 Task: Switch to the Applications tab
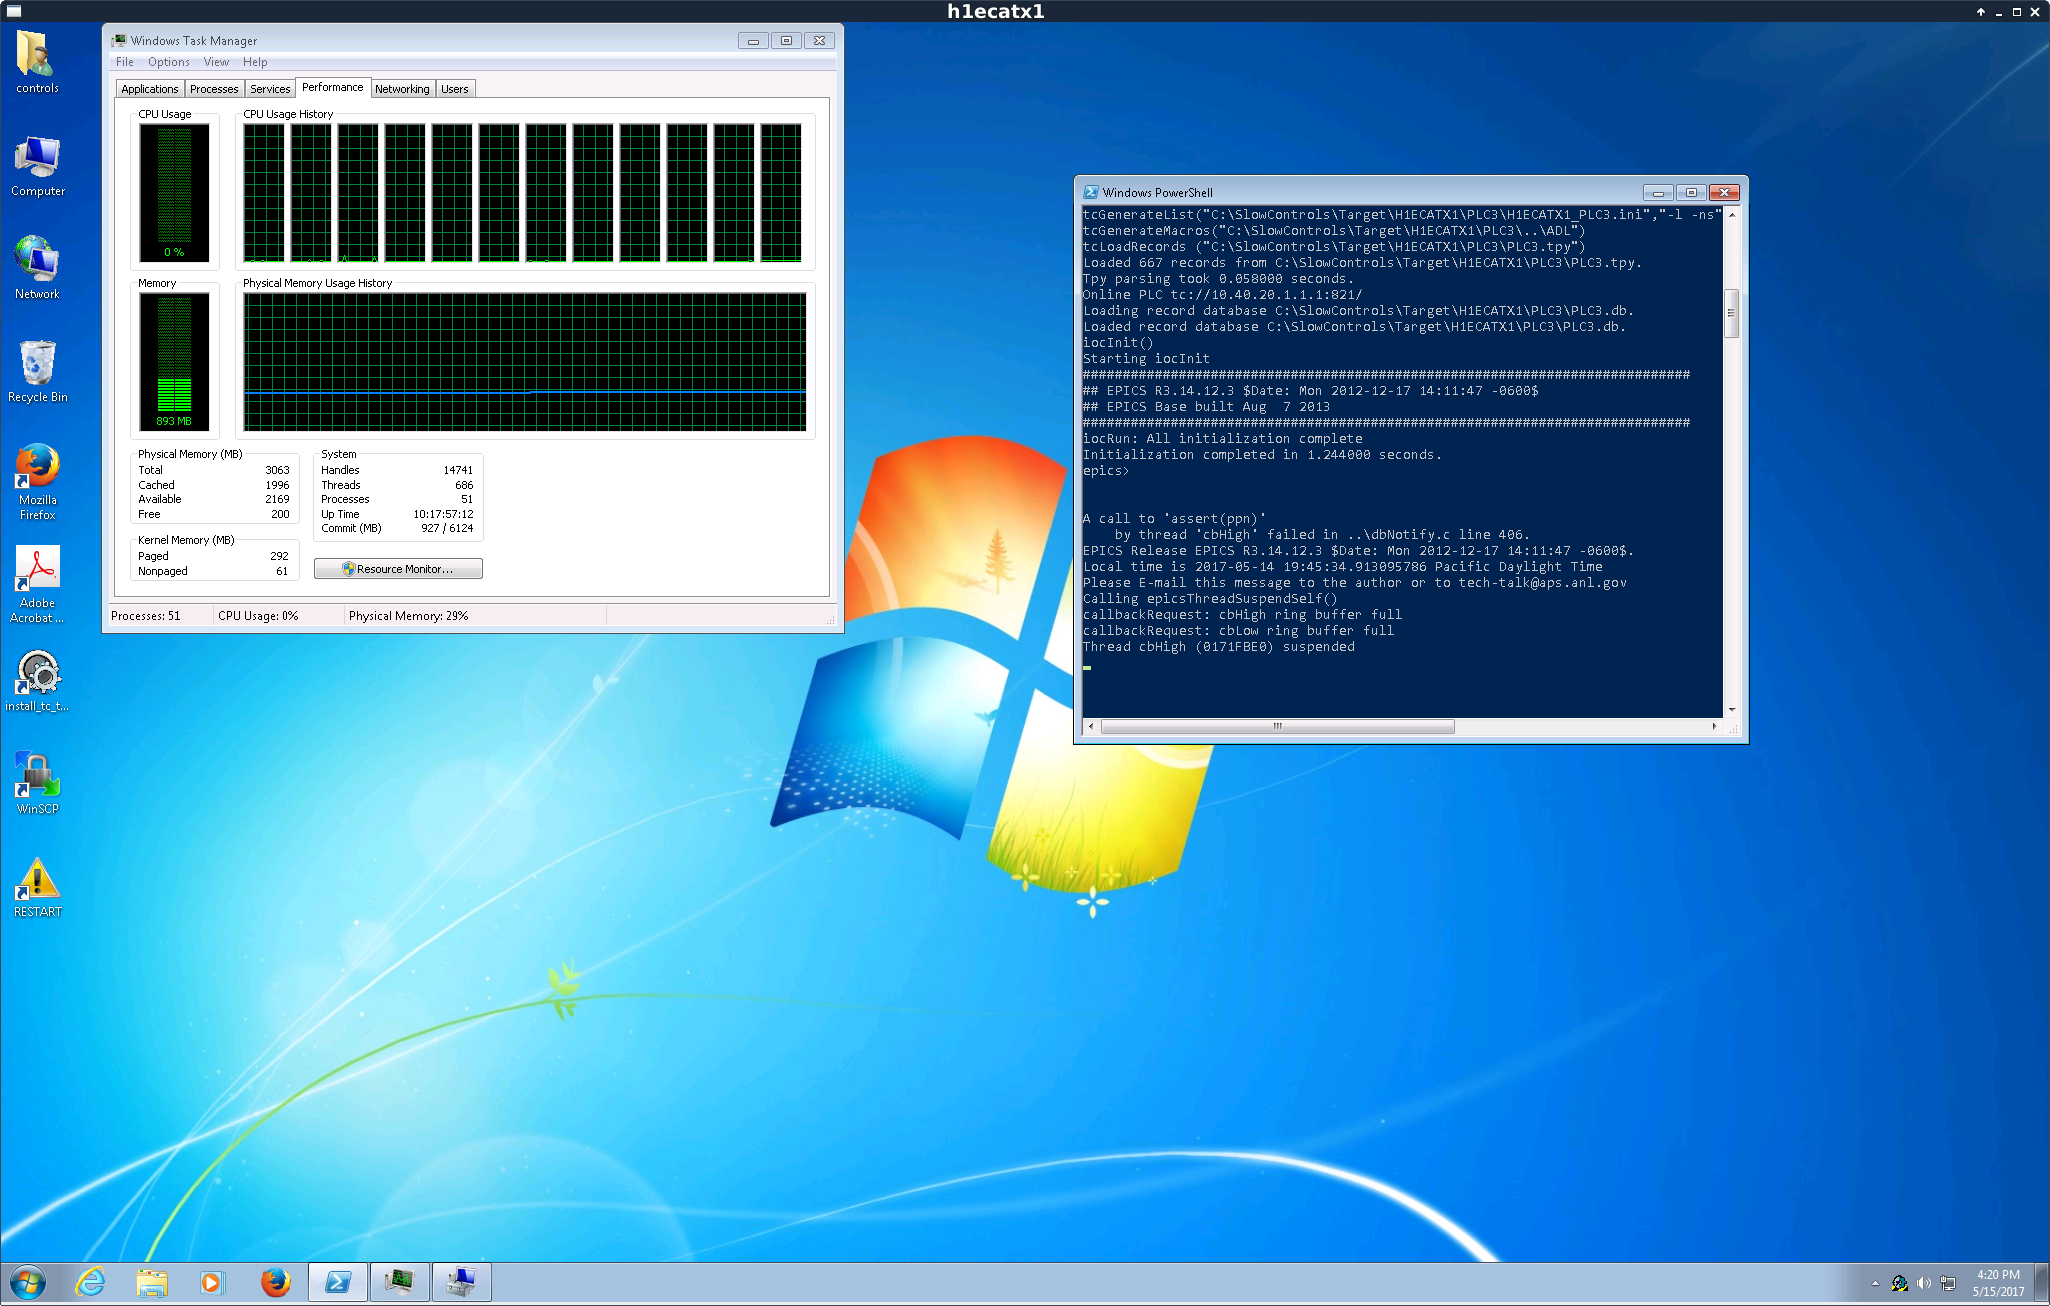[x=150, y=89]
